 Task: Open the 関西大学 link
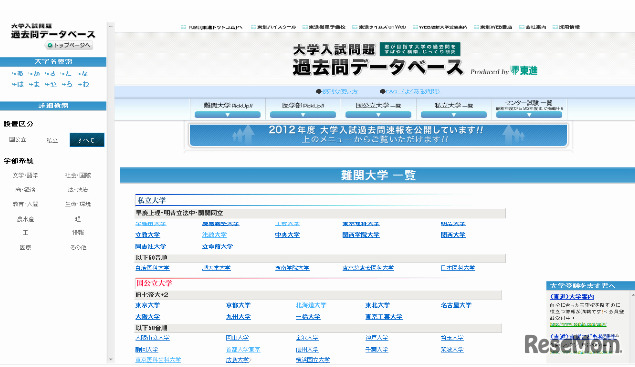coord(453,235)
